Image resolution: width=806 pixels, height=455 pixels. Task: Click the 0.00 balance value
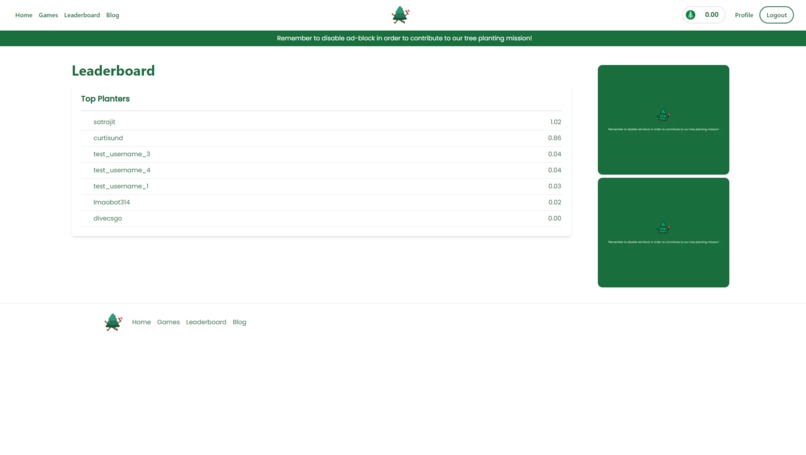pyautogui.click(x=711, y=15)
